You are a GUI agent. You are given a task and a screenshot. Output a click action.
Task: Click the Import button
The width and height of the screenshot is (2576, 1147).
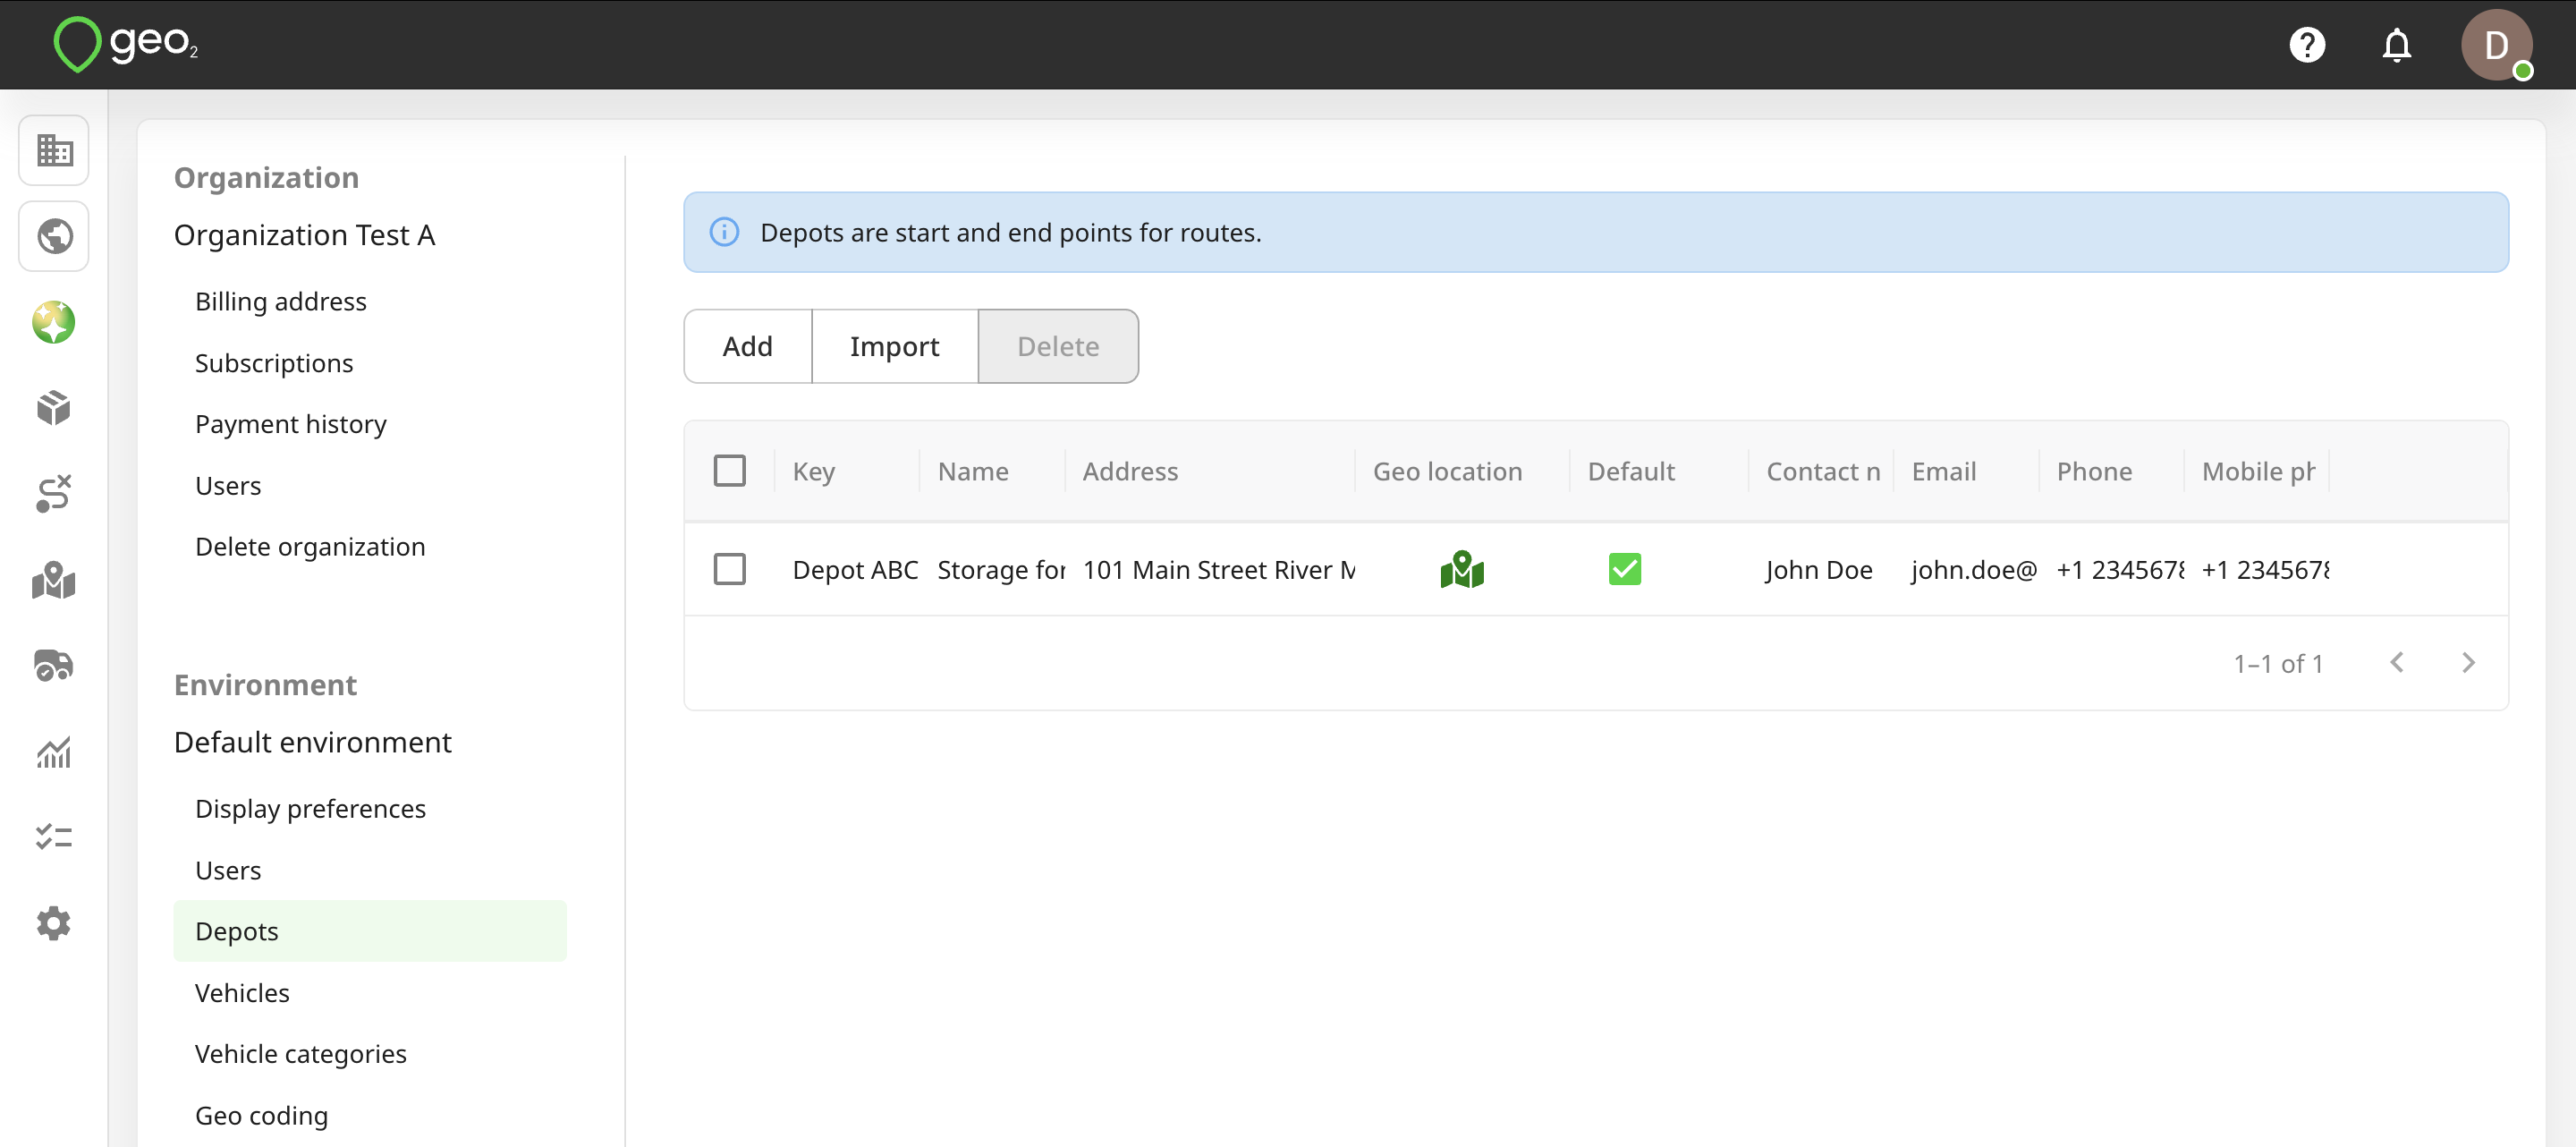point(894,346)
